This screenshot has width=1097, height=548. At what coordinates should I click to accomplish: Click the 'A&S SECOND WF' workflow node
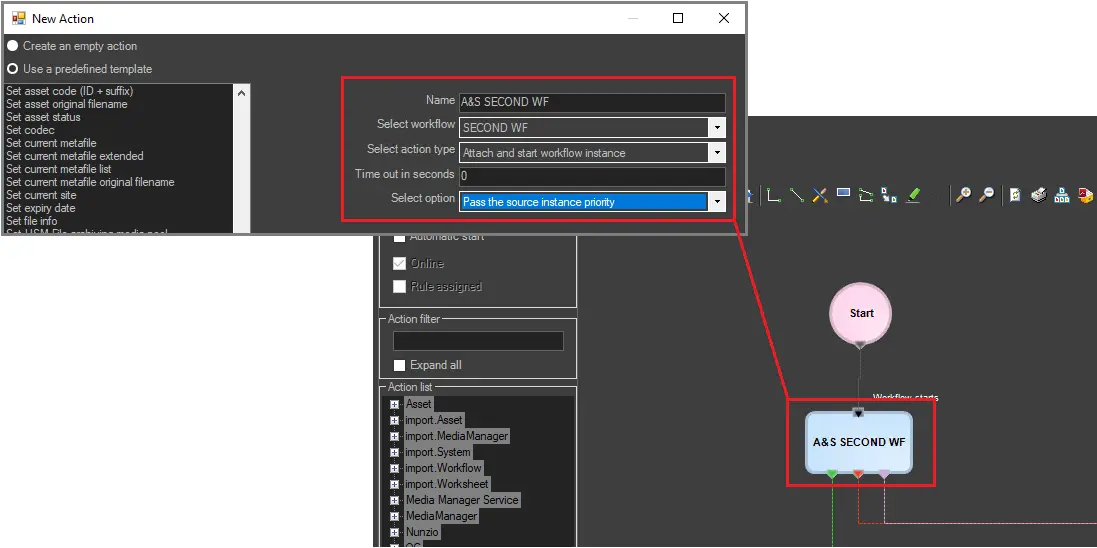coord(859,442)
